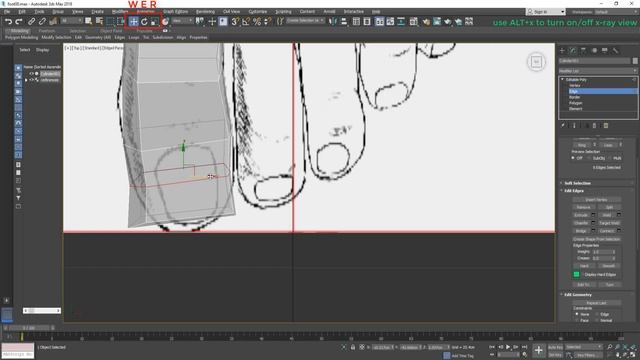Toggle Percent Snap in the main toolbar

point(257,22)
